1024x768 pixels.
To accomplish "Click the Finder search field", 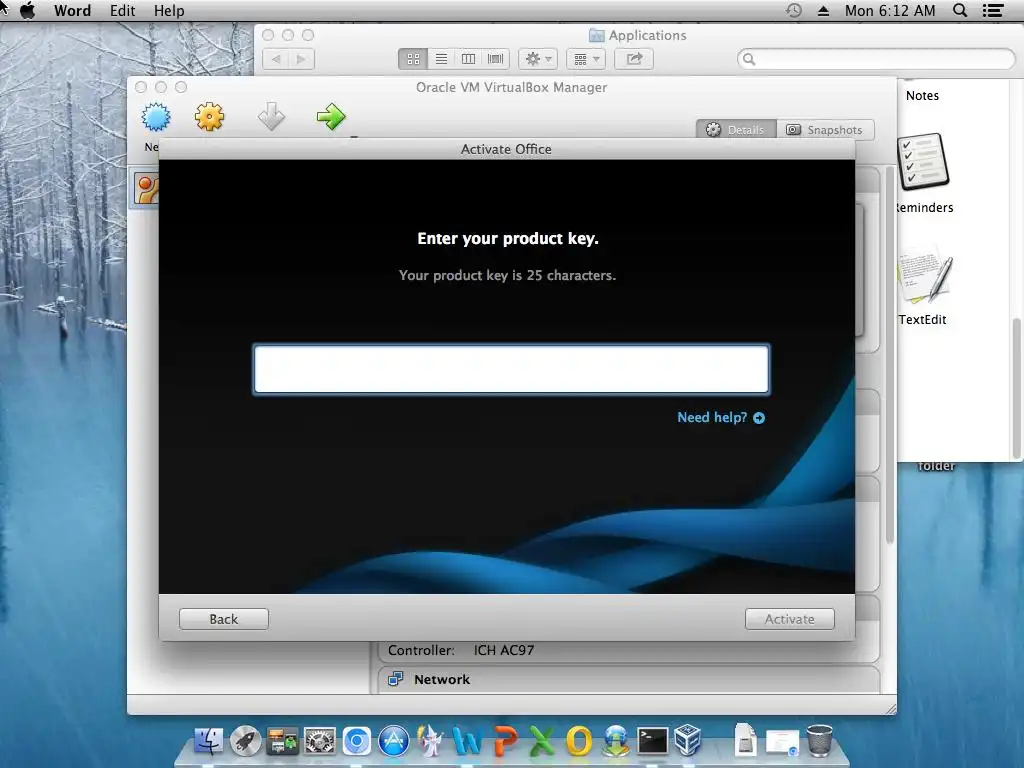I will [x=876, y=59].
